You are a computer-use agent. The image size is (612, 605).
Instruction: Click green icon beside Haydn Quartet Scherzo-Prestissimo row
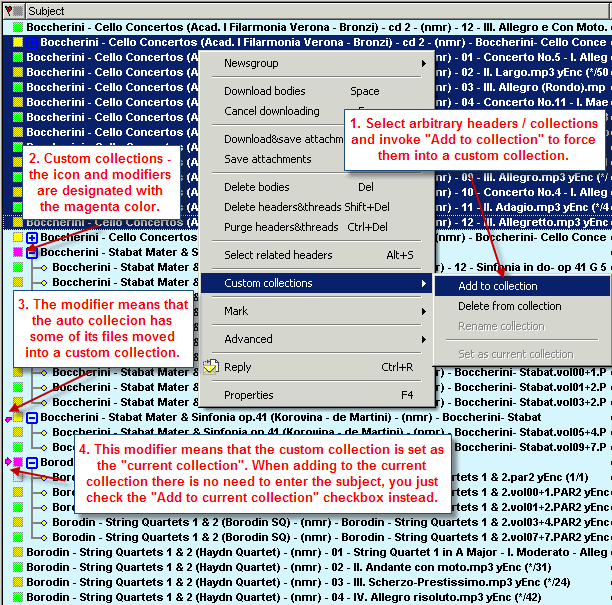17,582
